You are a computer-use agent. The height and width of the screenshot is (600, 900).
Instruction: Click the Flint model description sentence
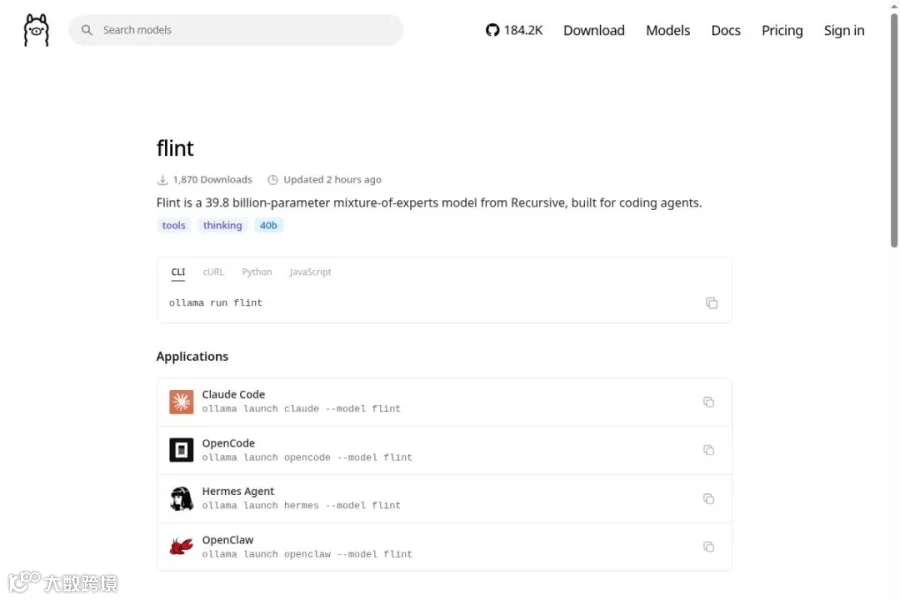pyautogui.click(x=429, y=203)
